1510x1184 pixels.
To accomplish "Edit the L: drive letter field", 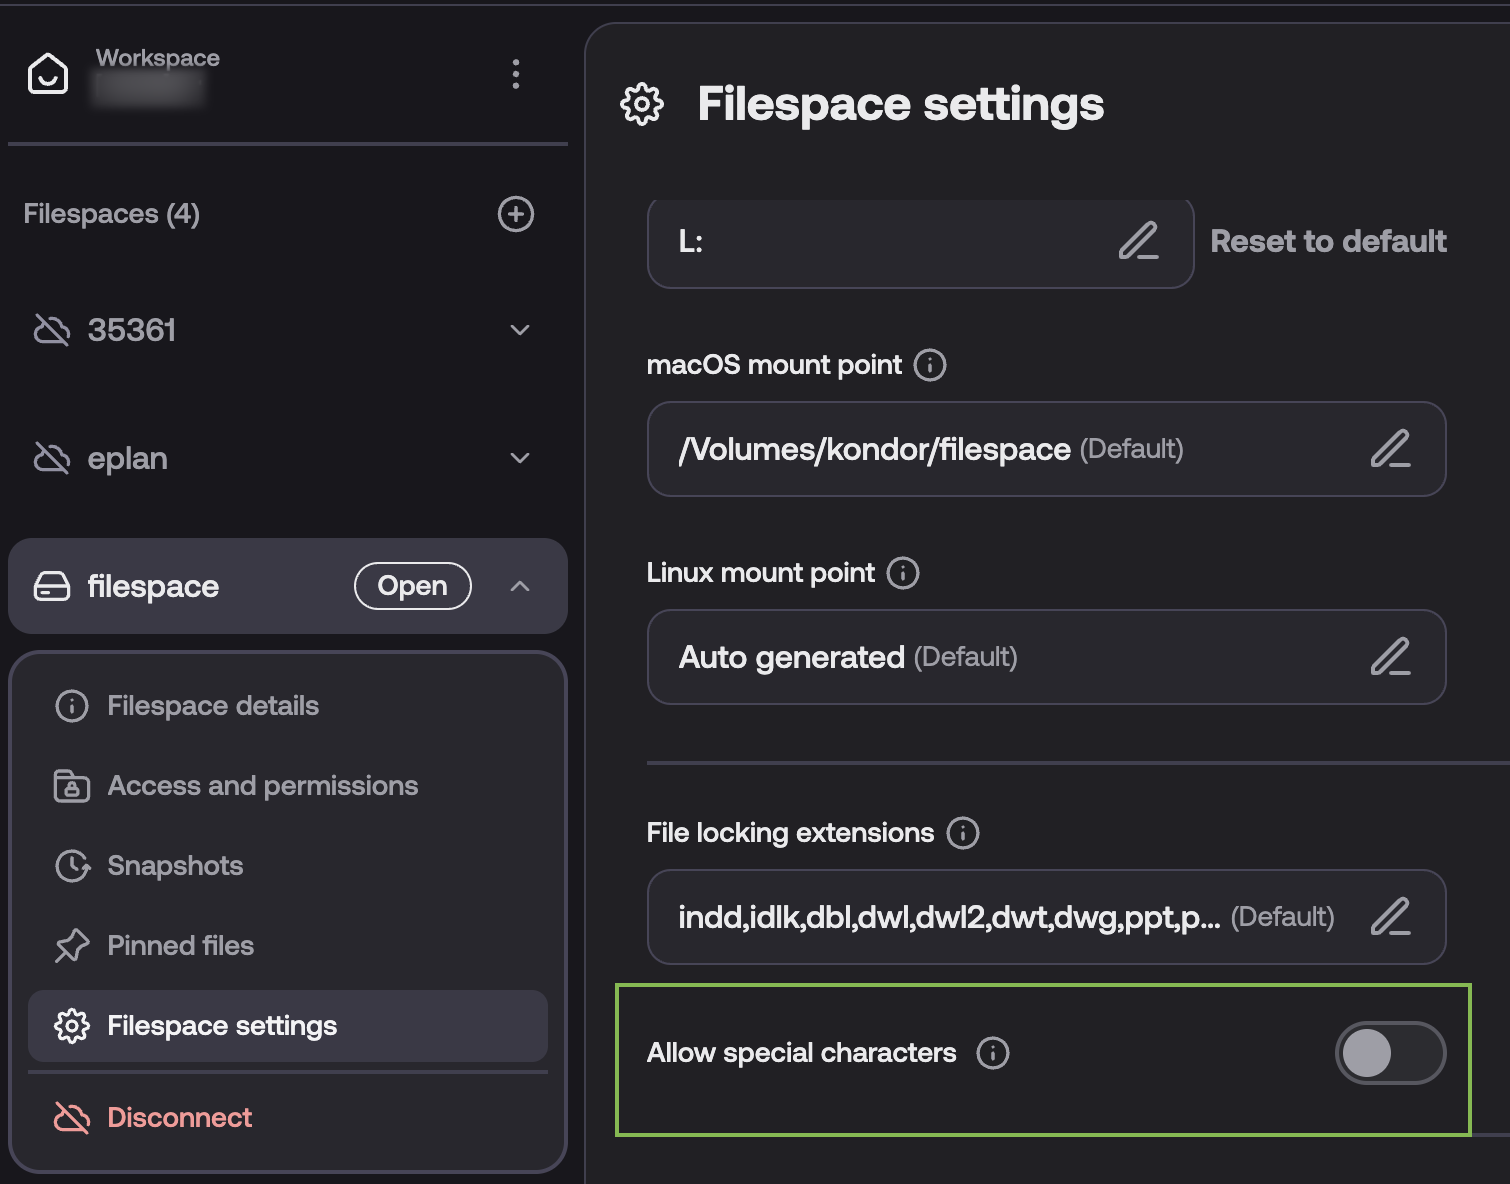I will coord(1138,241).
